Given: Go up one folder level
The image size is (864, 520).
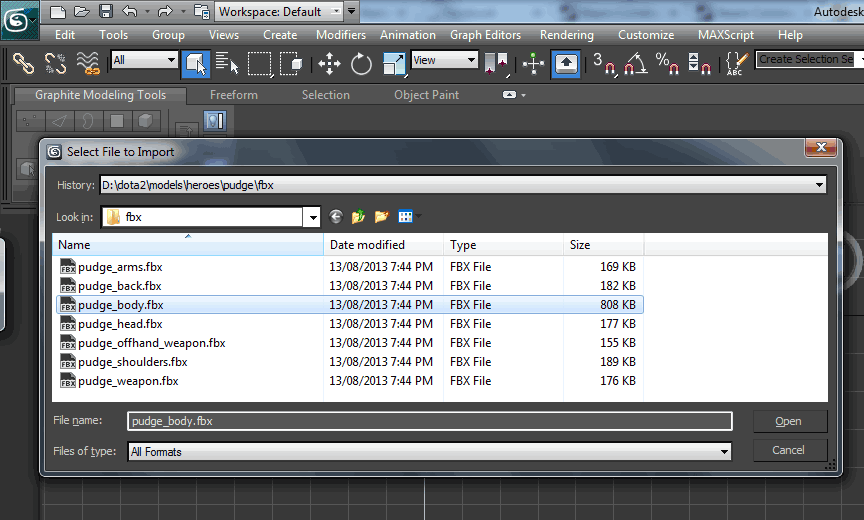Looking at the screenshot, I should pyautogui.click(x=359, y=217).
